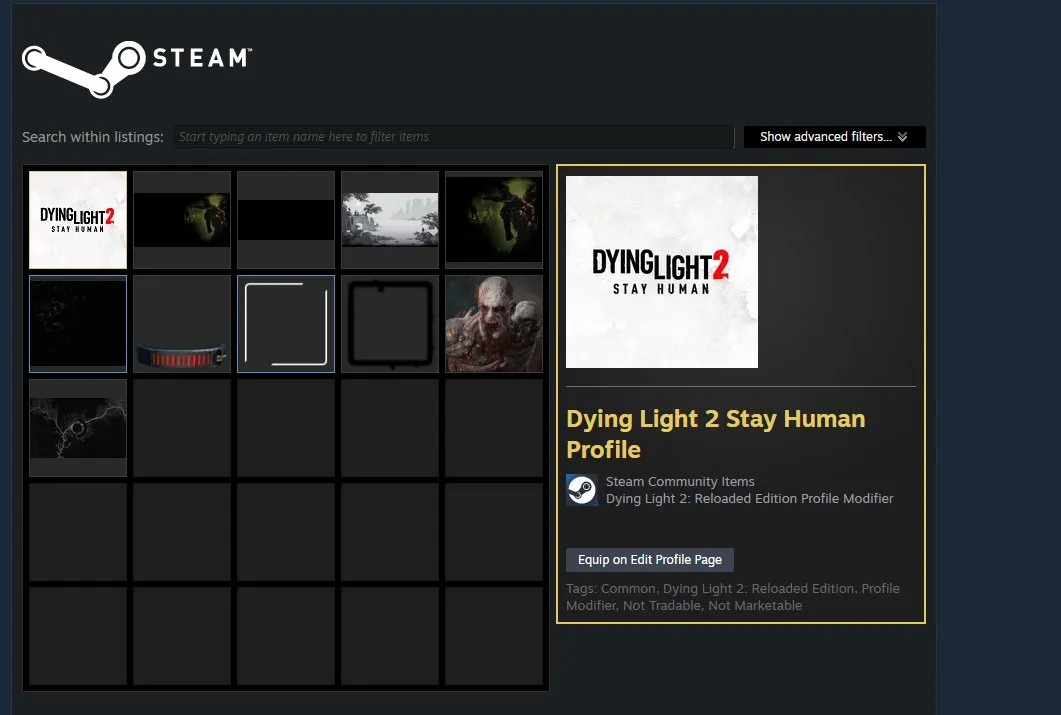Click the 'Steam Community Items' text
This screenshot has width=1061, height=715.
pyautogui.click(x=680, y=482)
